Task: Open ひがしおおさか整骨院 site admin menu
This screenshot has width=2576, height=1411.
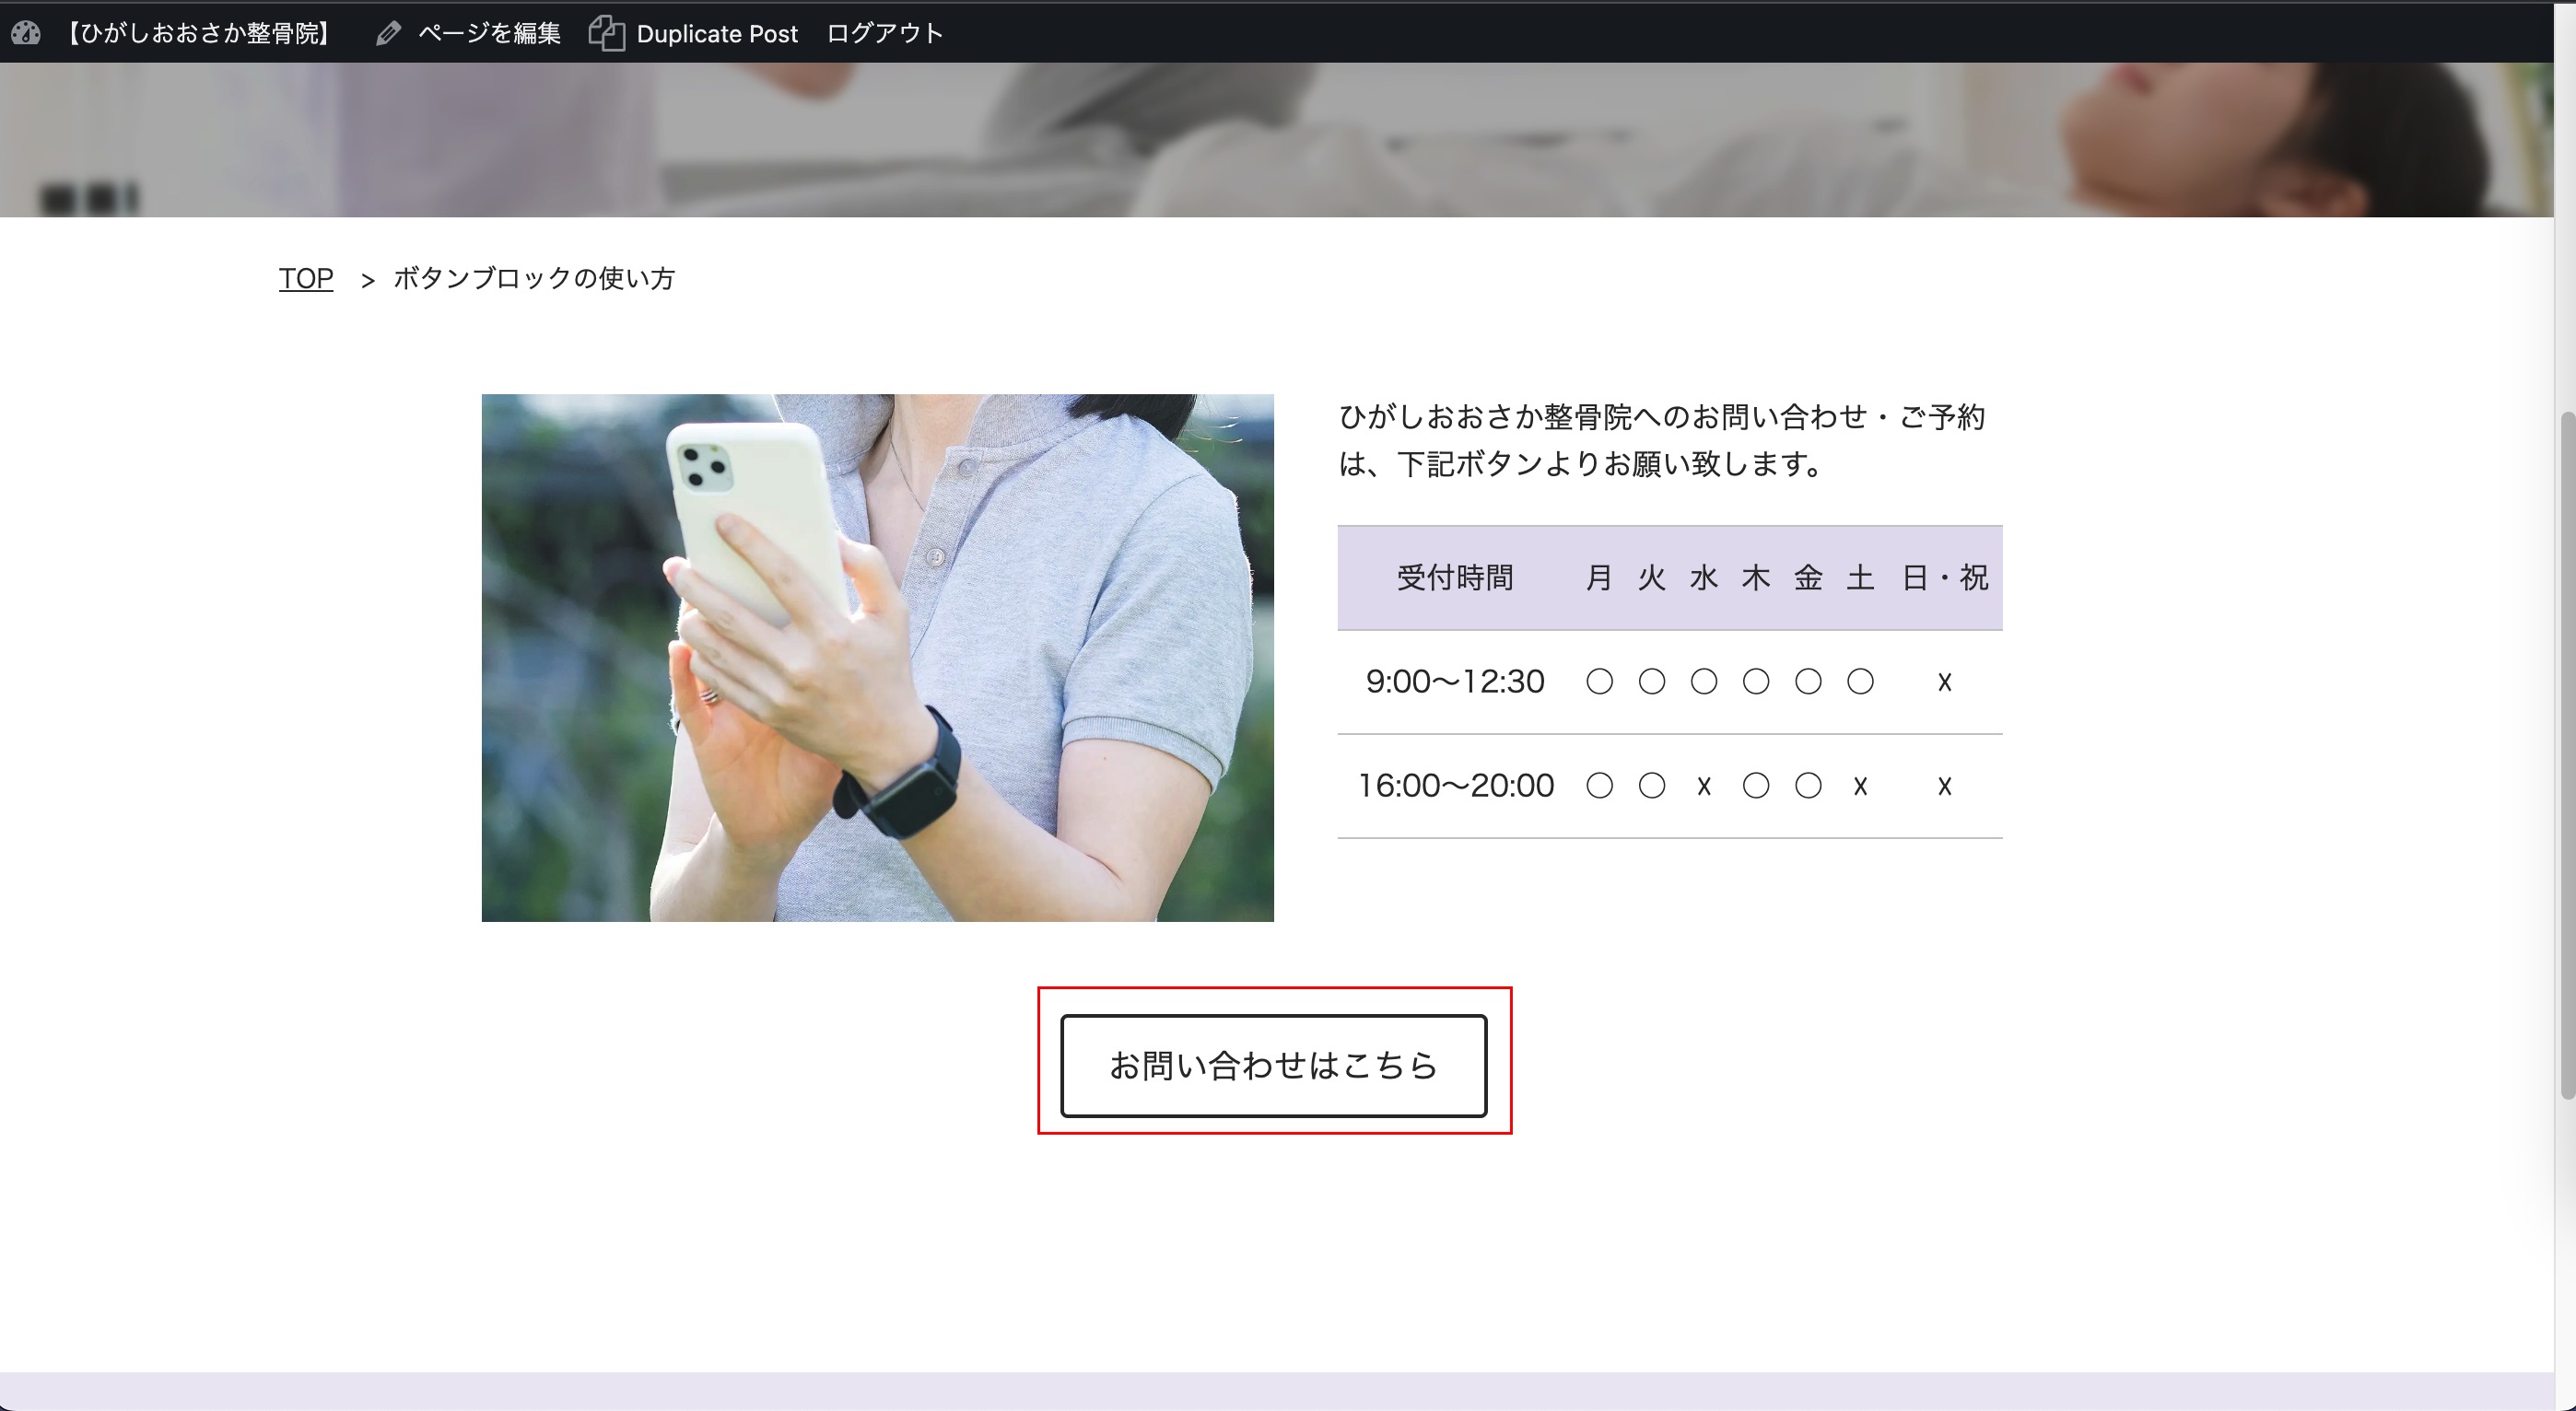Action: click(198, 33)
